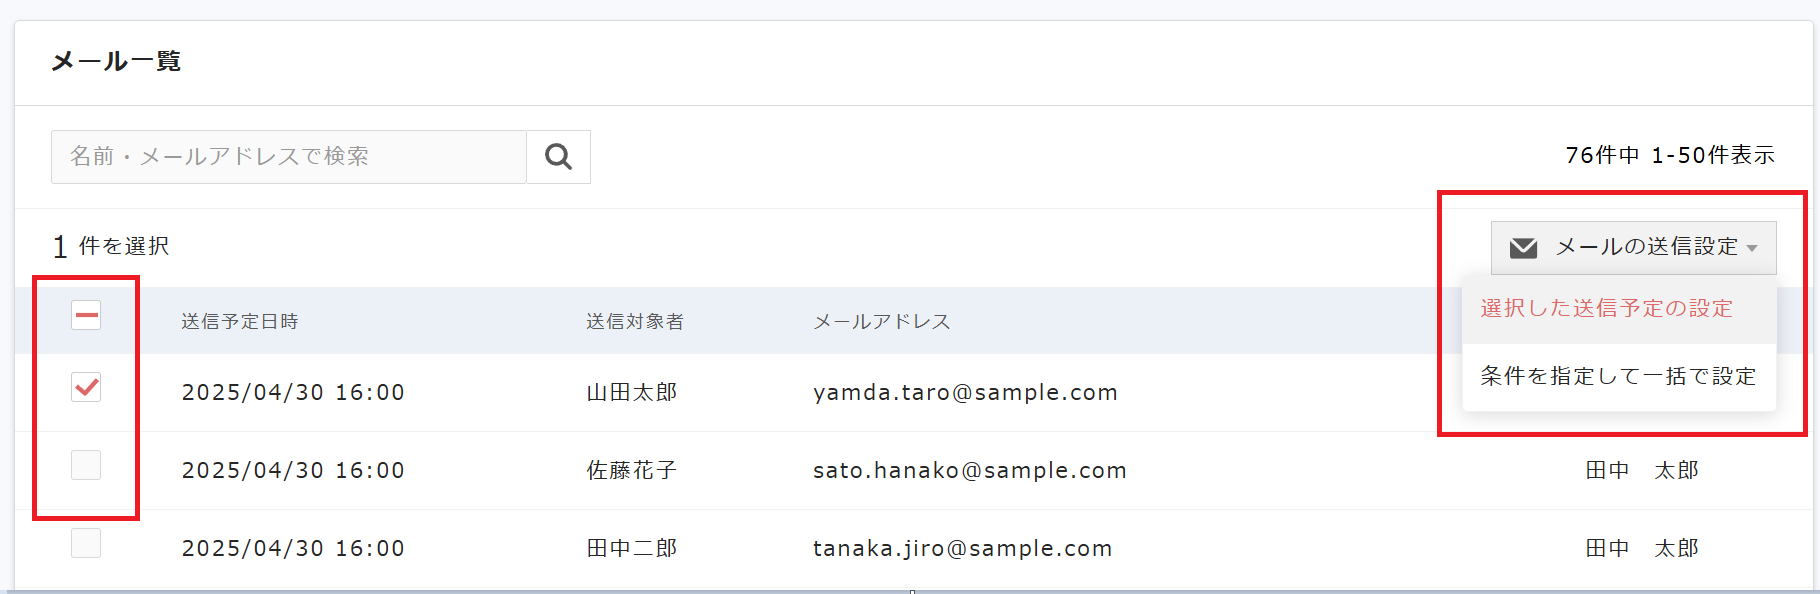The image size is (1820, 594).
Task: Click the メールアドレス column header
Action: (881, 322)
